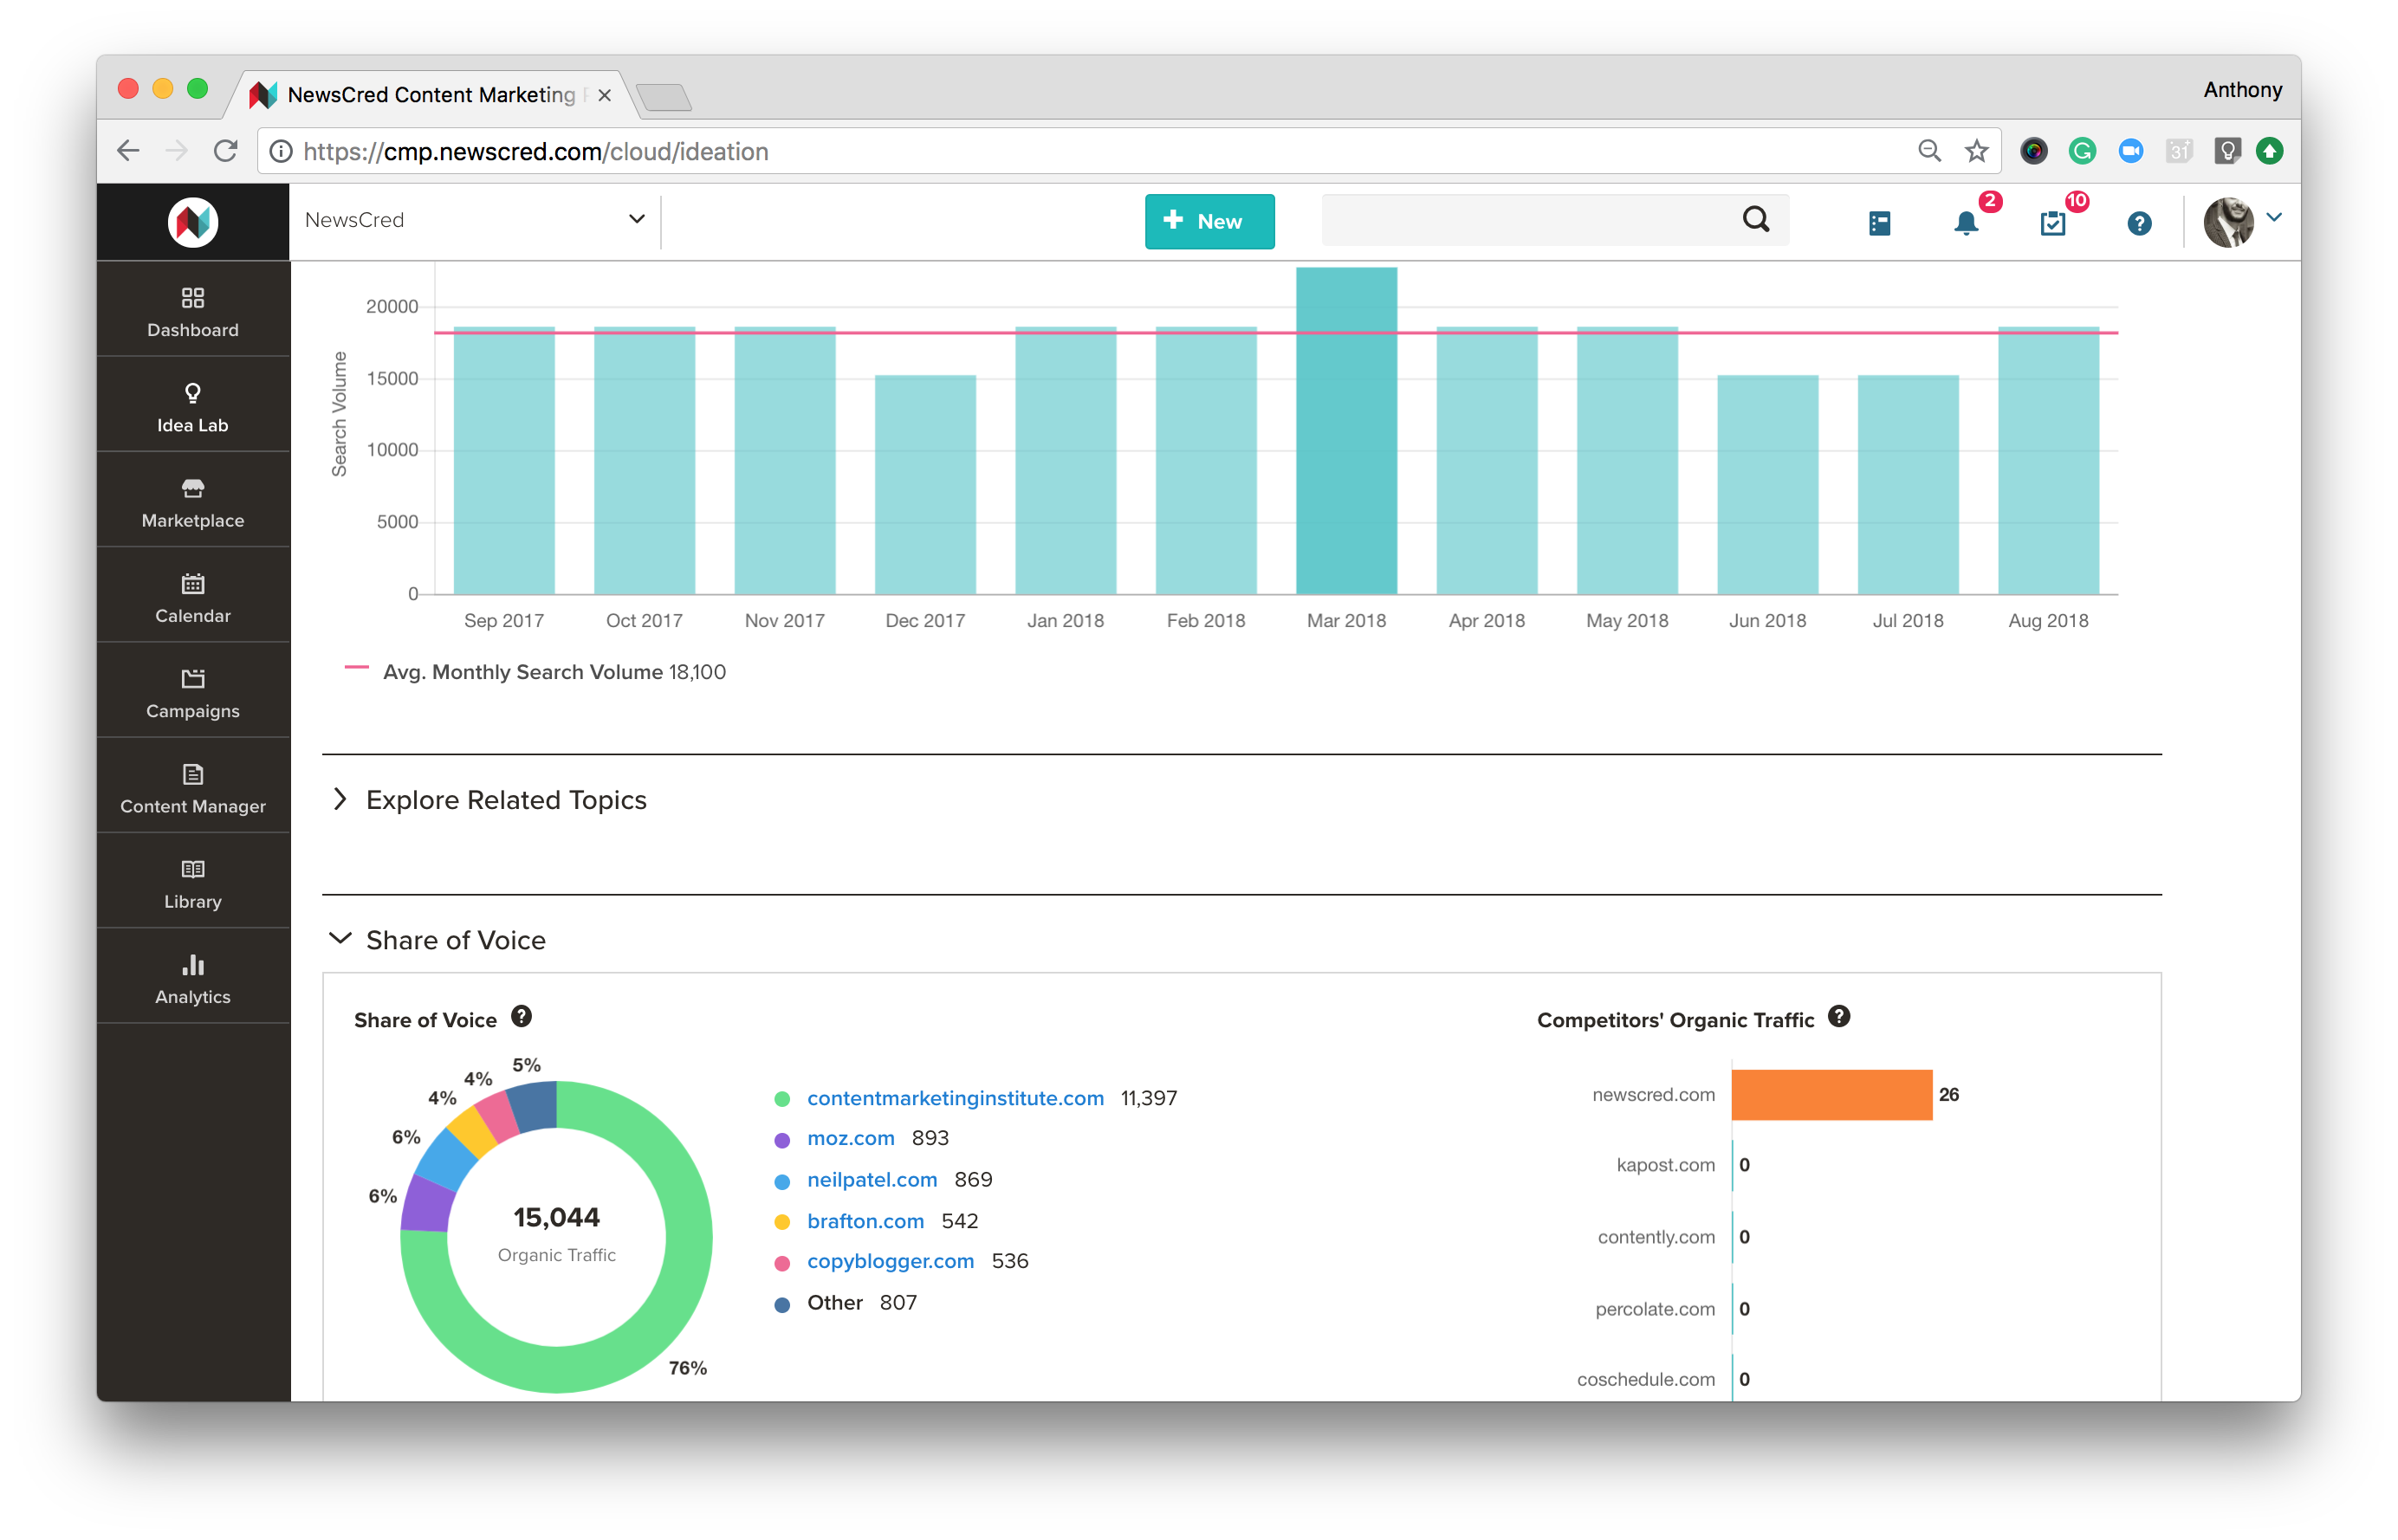Open the Library sidebar item

pyautogui.click(x=193, y=884)
